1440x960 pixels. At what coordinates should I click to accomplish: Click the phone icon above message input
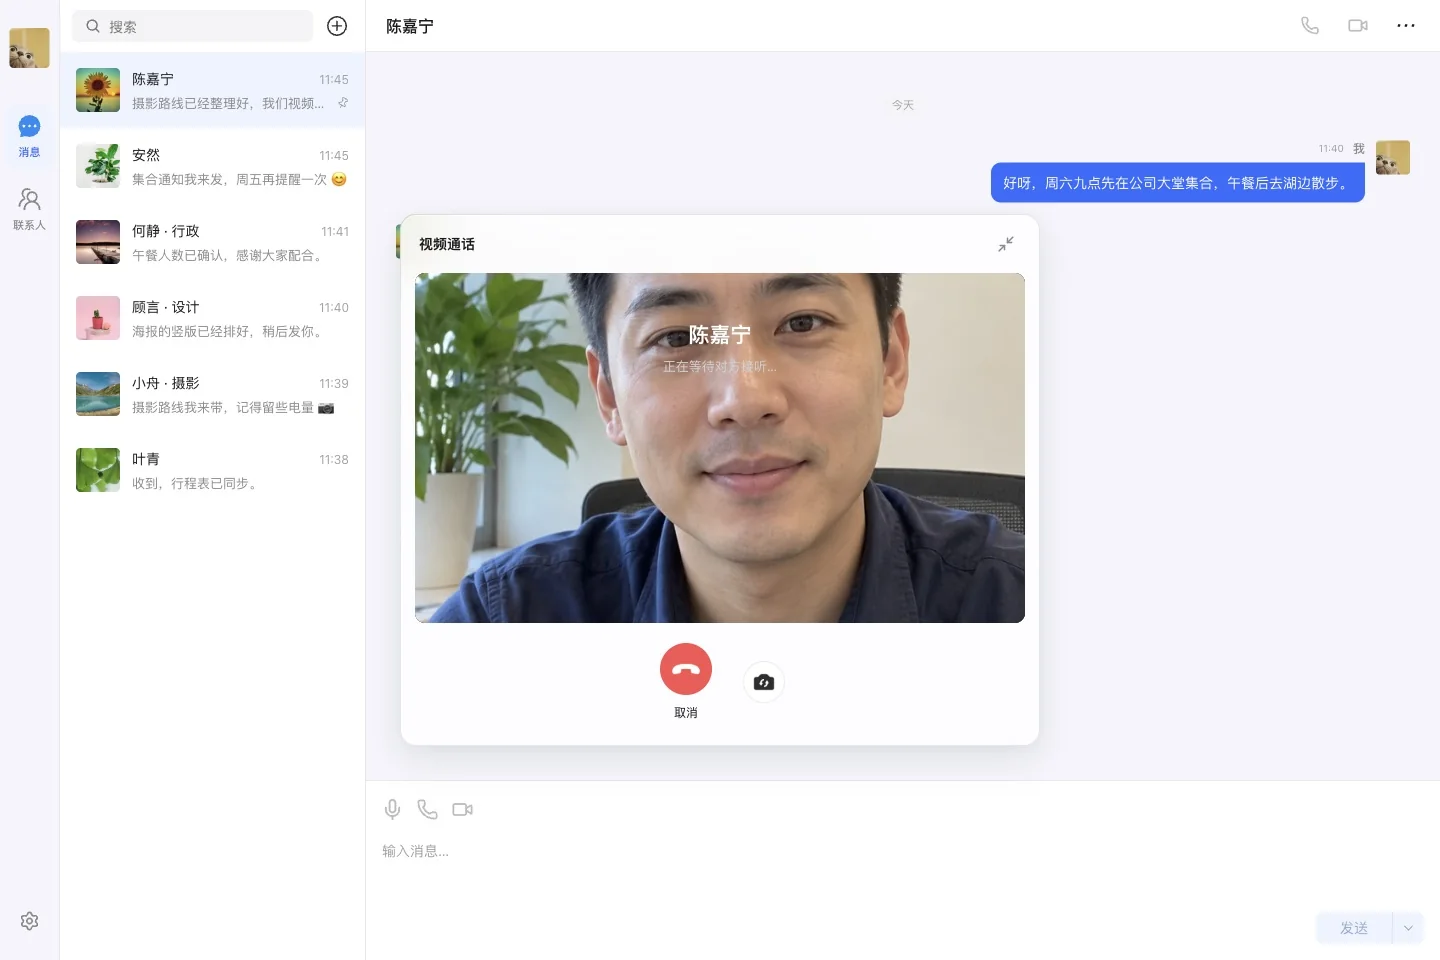(427, 809)
